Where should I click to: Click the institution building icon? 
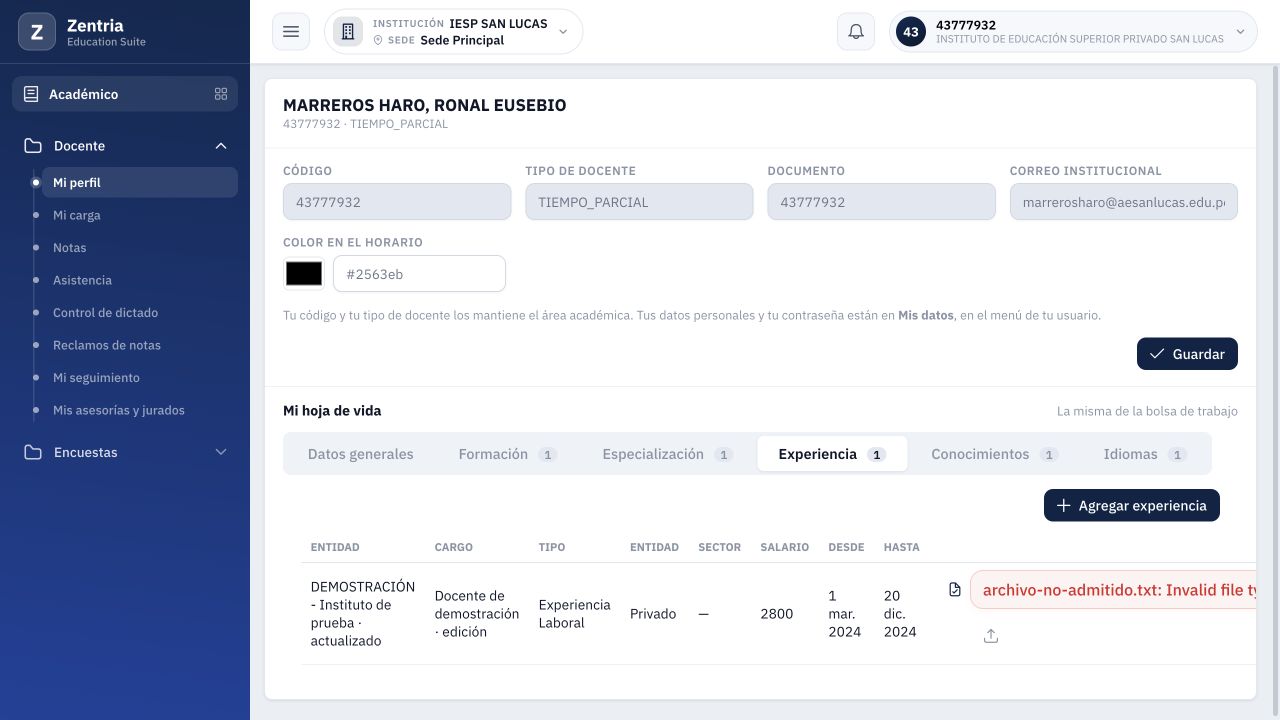pos(348,32)
